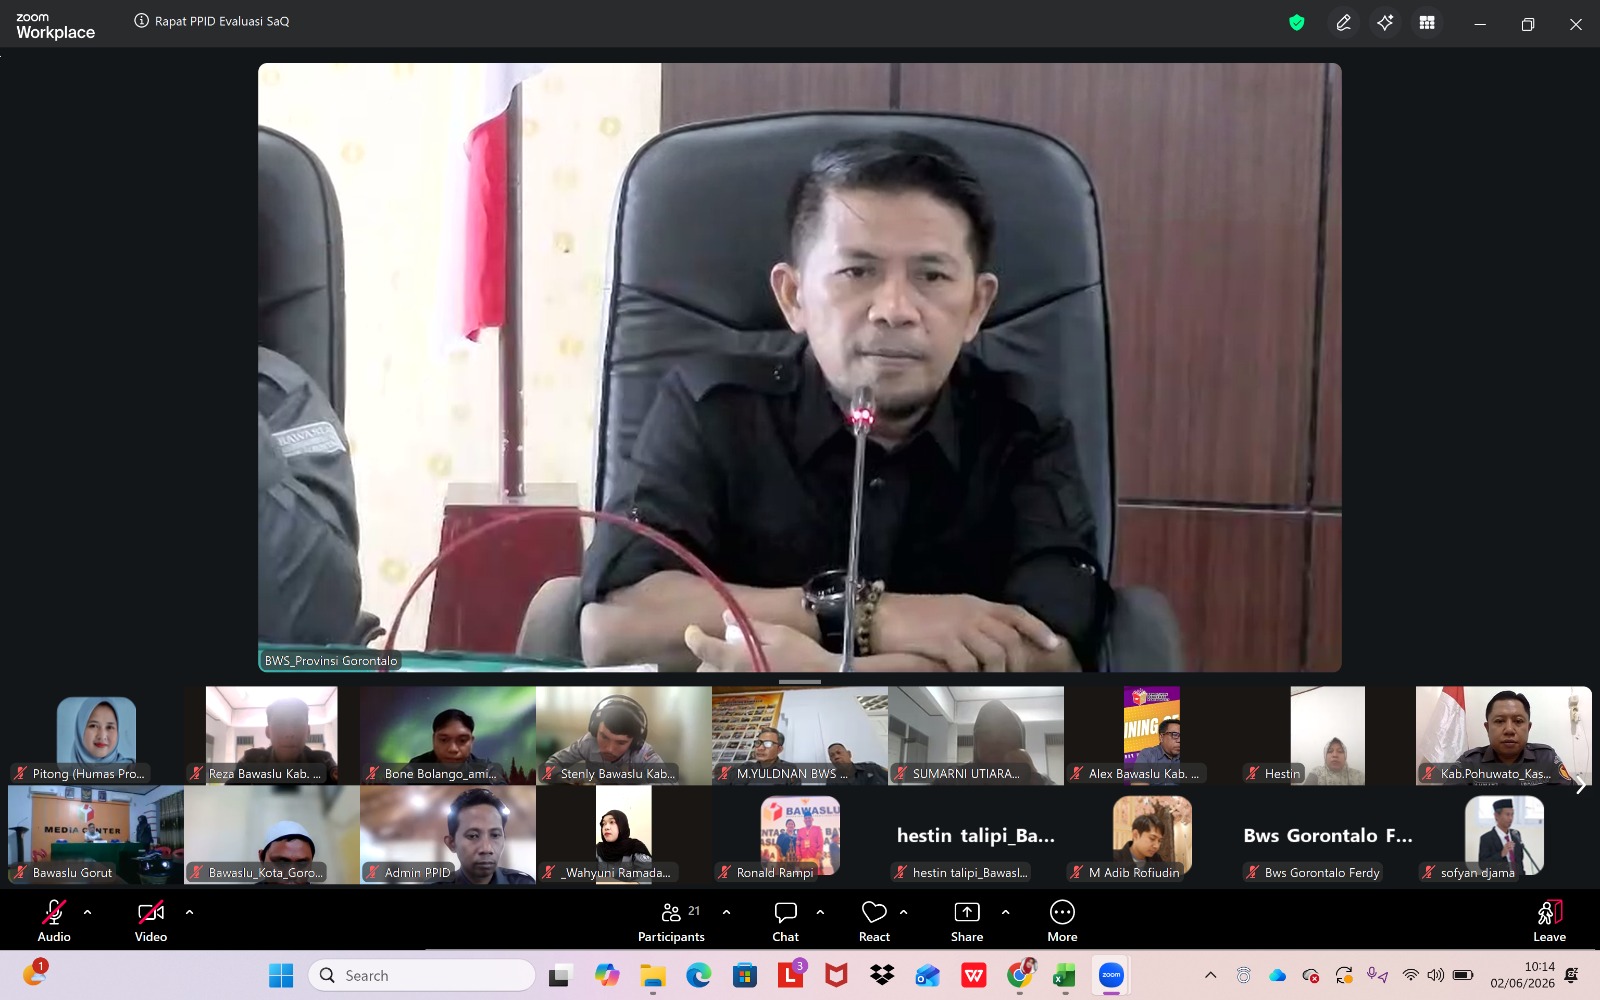Click the gallery strip handle above the thumbnails
This screenshot has height=1000, width=1600.
pos(800,682)
